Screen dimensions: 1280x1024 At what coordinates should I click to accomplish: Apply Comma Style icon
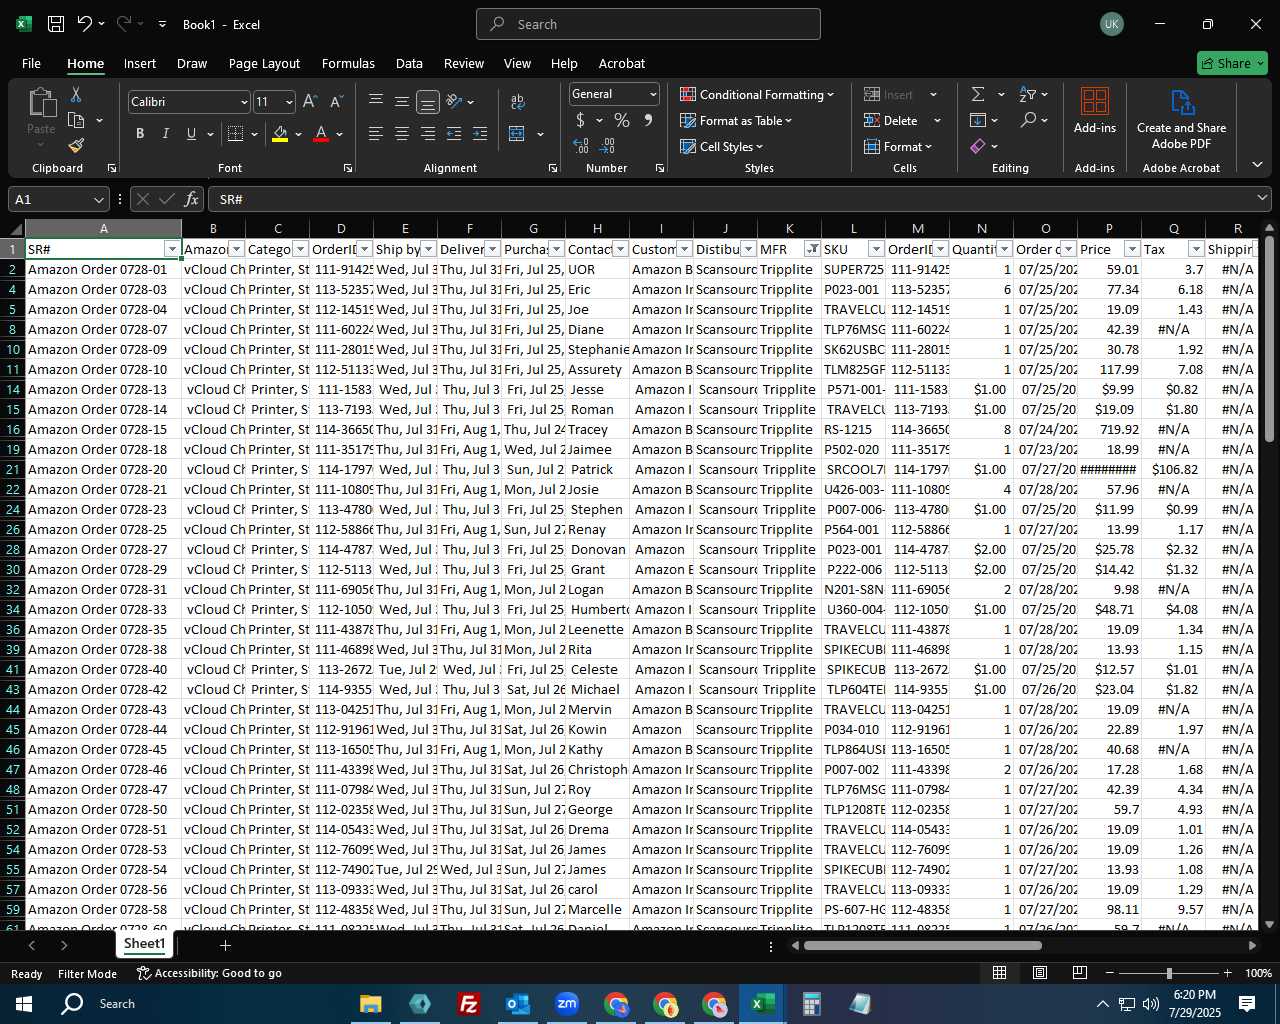(648, 120)
